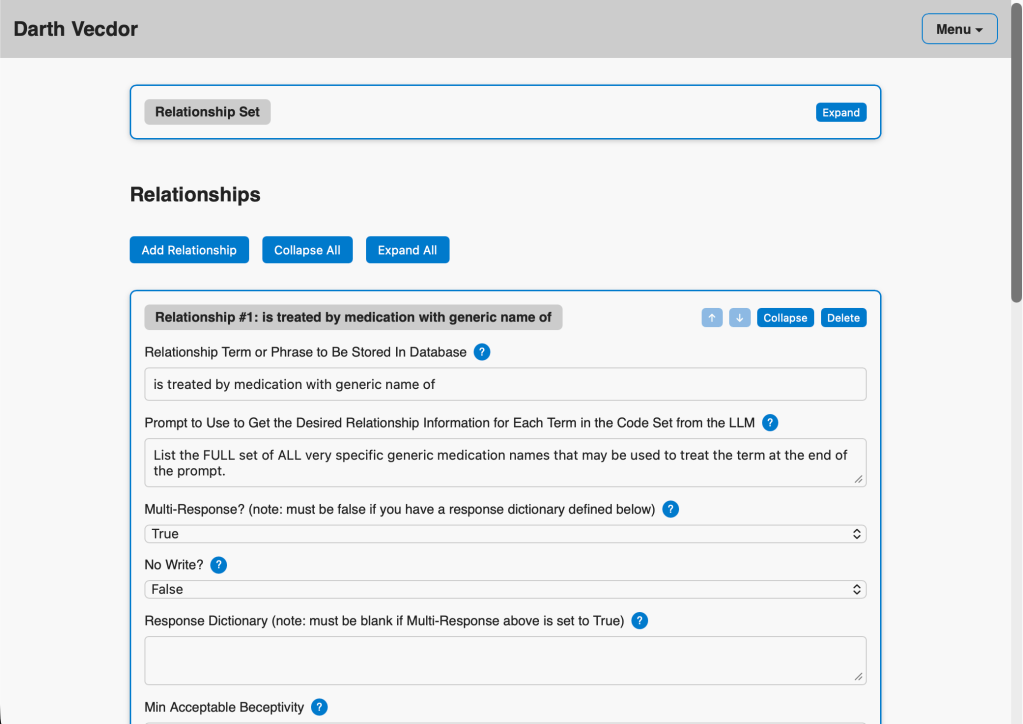Screen dimensions: 1023x724
Task: Open the Multi-Response True dropdown
Action: click(x=505, y=534)
